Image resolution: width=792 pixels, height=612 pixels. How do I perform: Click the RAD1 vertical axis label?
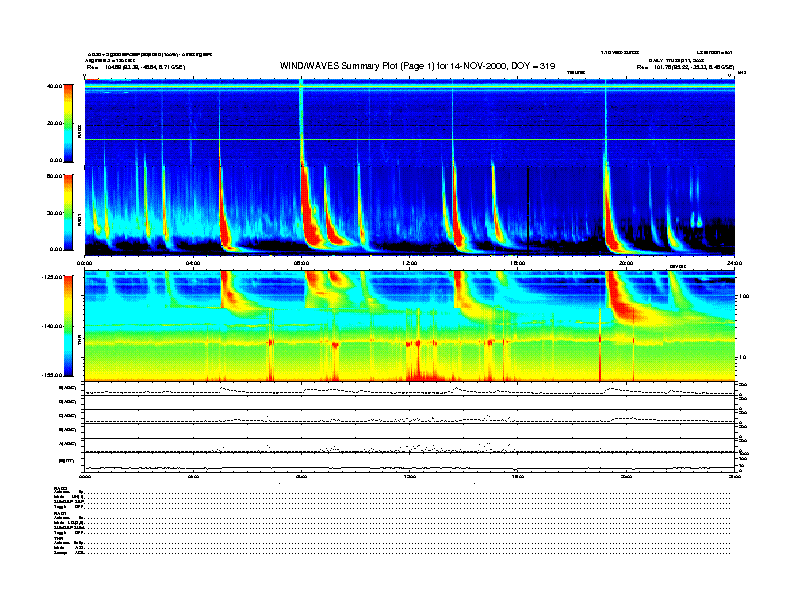coord(79,220)
